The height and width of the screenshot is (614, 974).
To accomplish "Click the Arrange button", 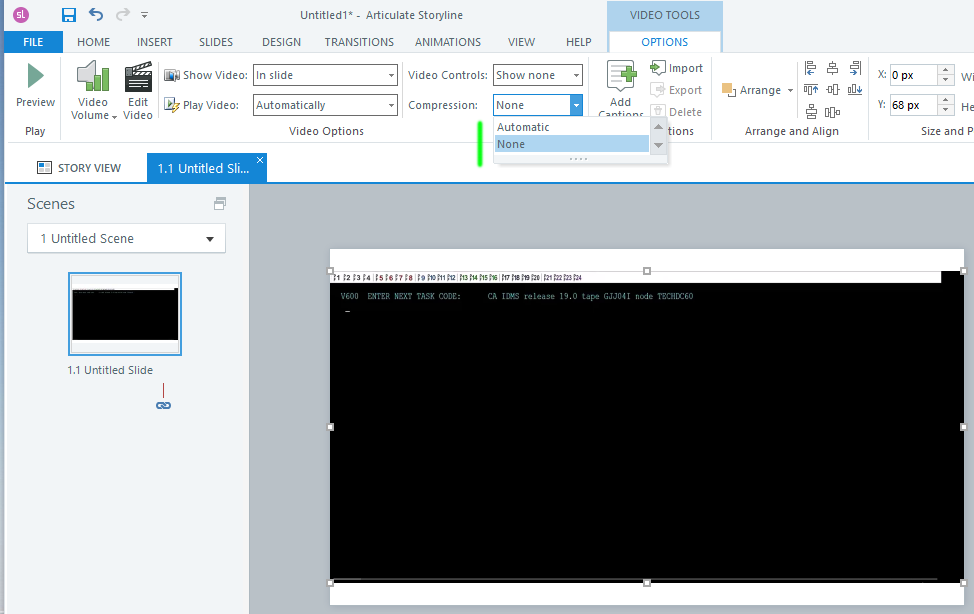I will pyautogui.click(x=757, y=90).
